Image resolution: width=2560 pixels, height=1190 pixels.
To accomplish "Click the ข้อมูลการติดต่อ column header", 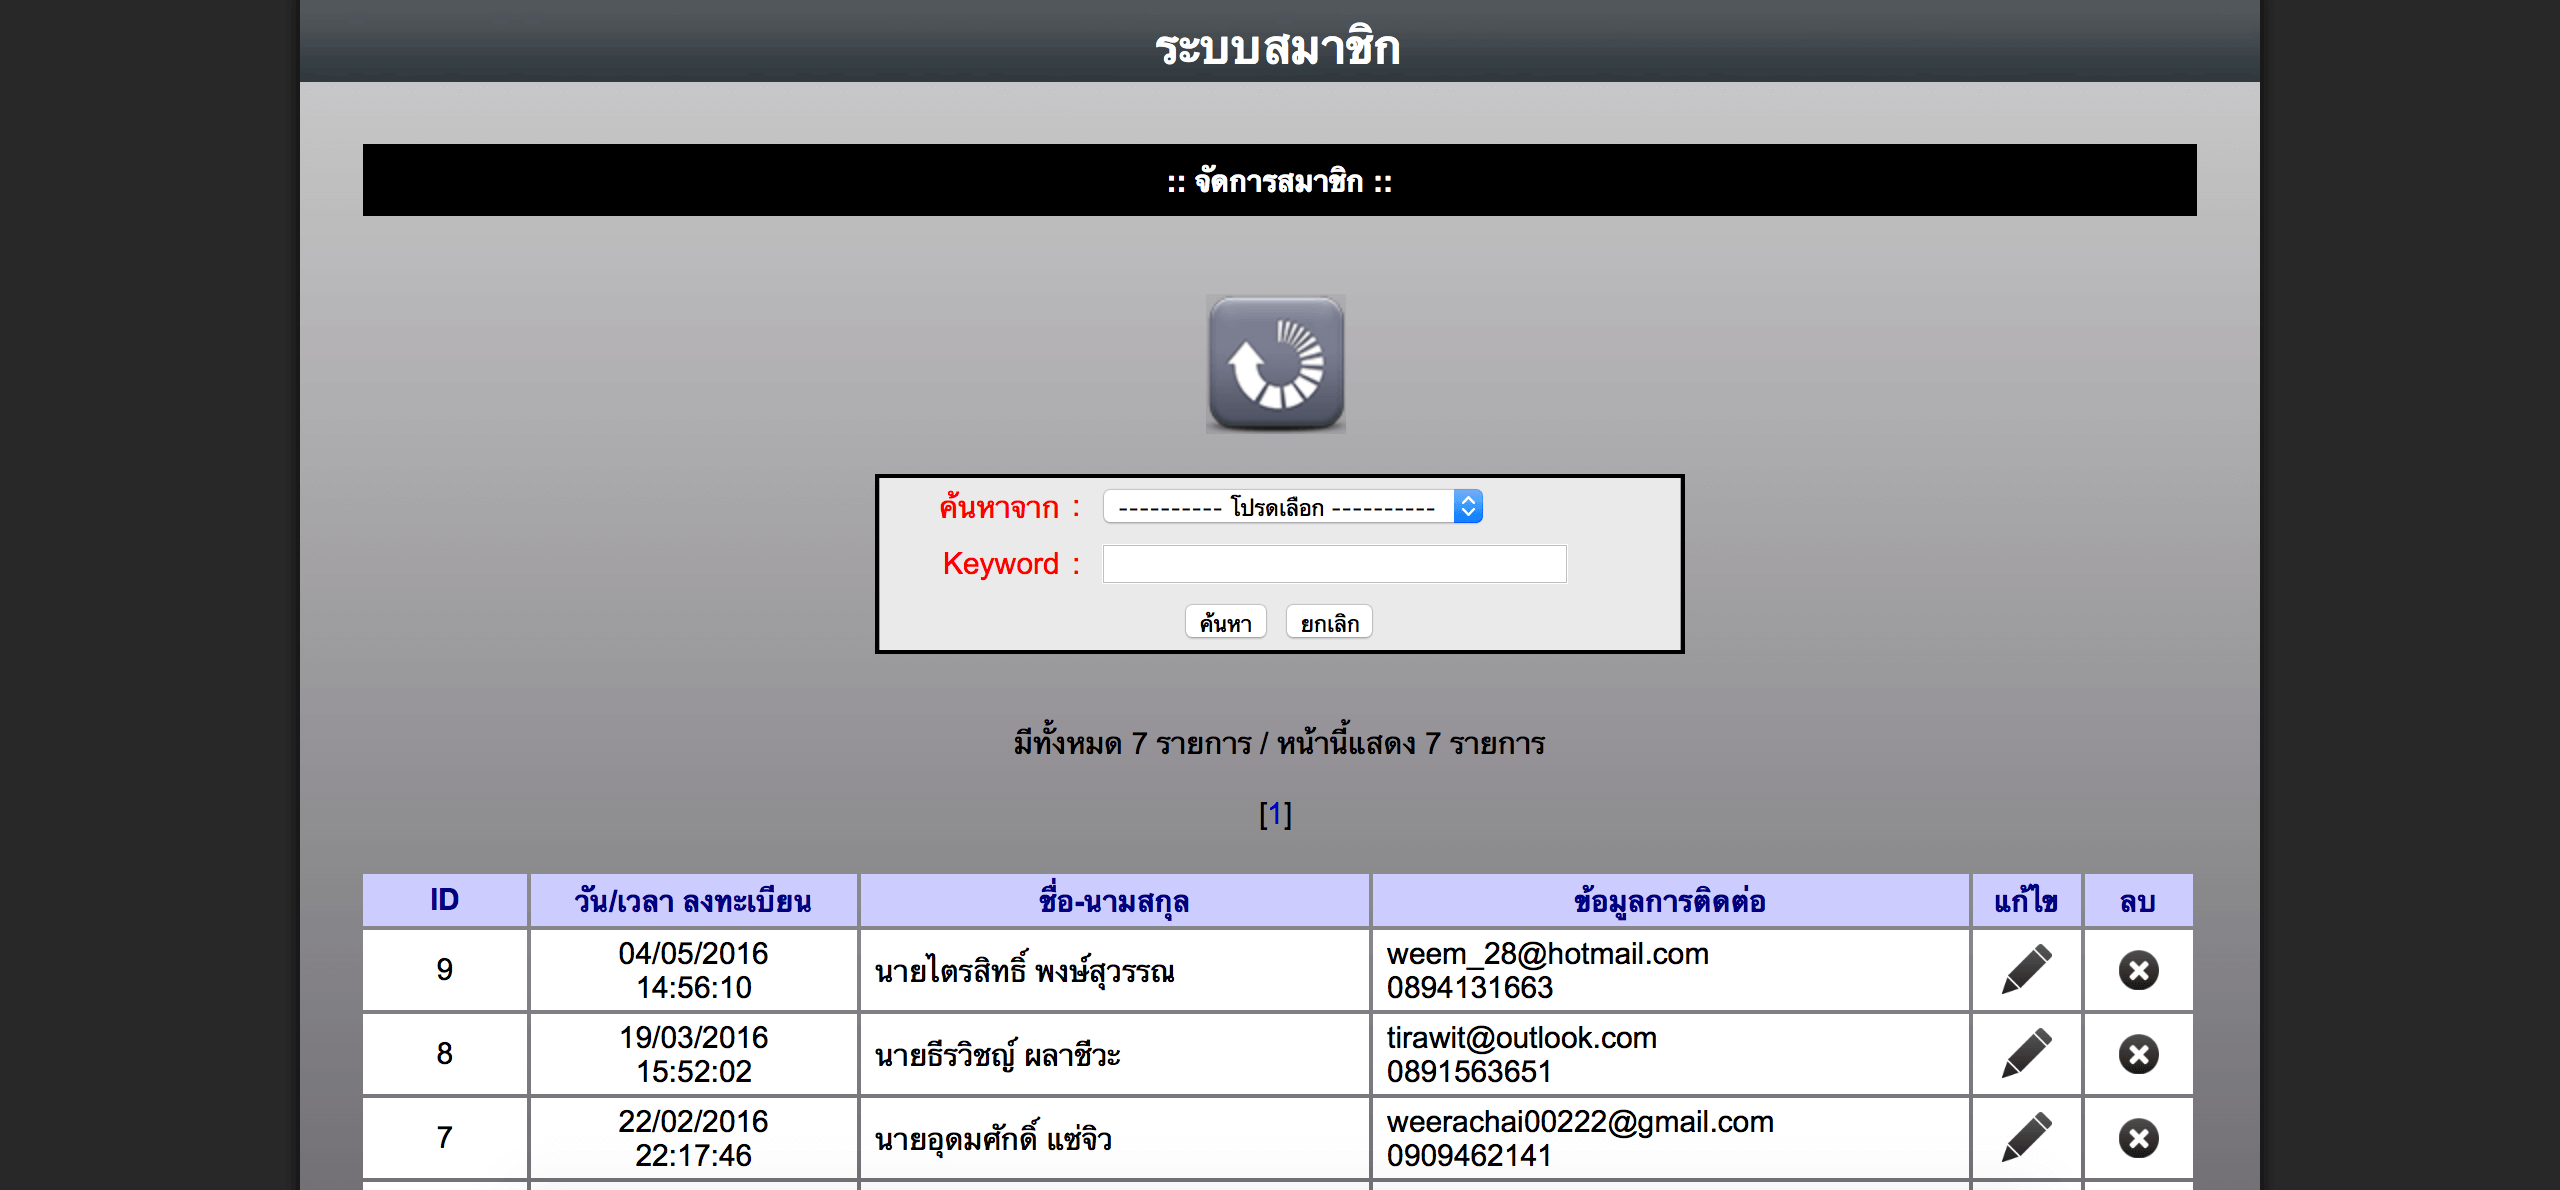I will click(x=1669, y=900).
